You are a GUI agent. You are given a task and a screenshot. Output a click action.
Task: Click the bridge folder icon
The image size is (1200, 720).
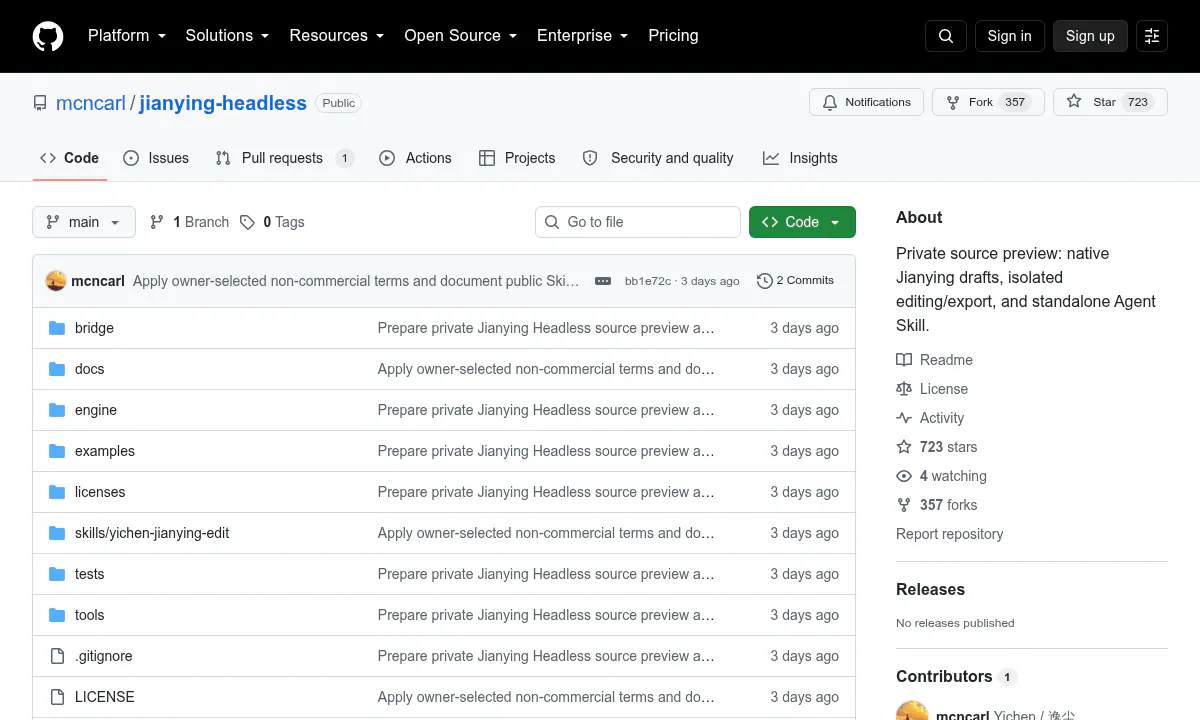tap(57, 328)
